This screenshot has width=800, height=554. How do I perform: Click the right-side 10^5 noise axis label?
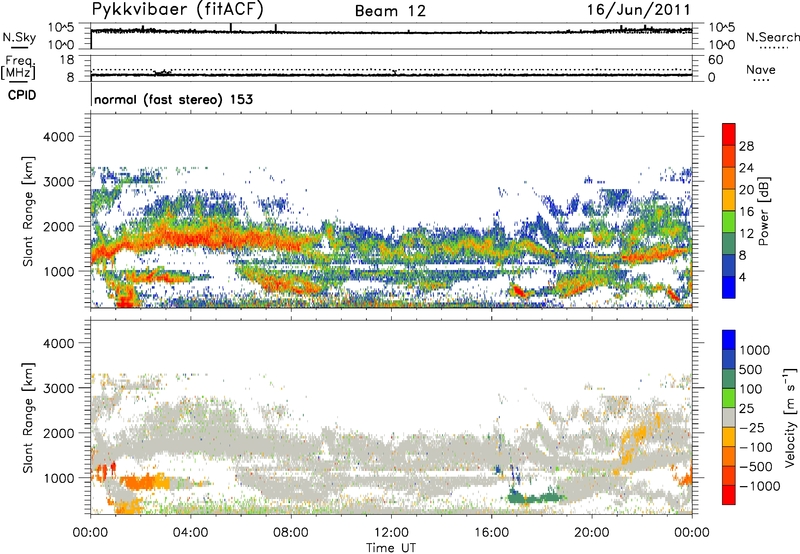pos(722,28)
